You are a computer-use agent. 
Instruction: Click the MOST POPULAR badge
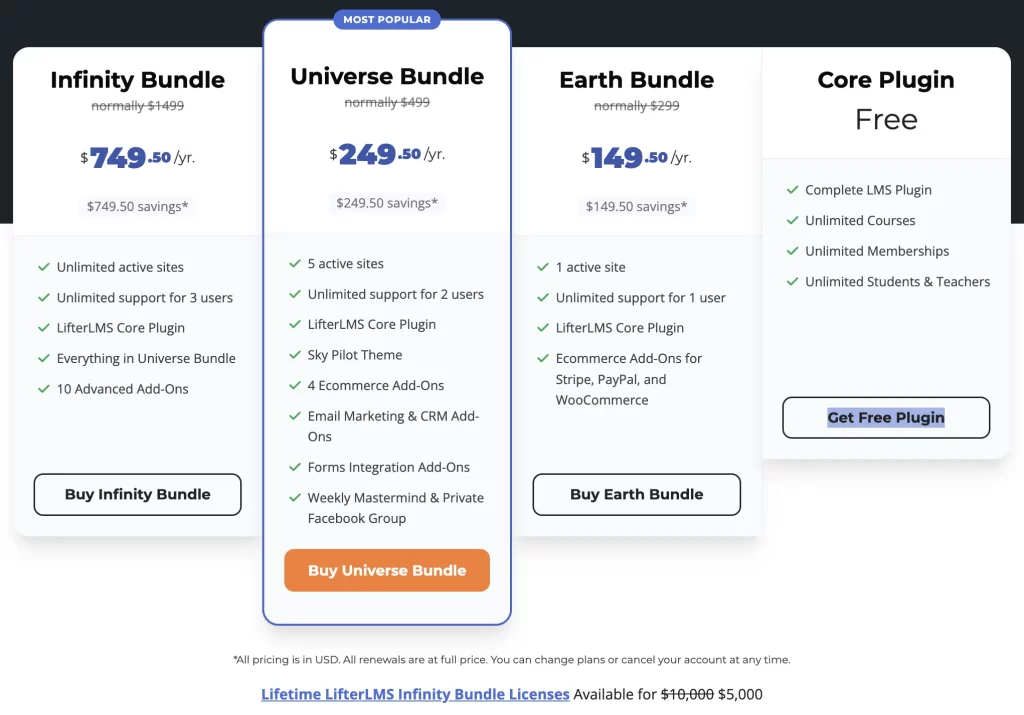[387, 20]
